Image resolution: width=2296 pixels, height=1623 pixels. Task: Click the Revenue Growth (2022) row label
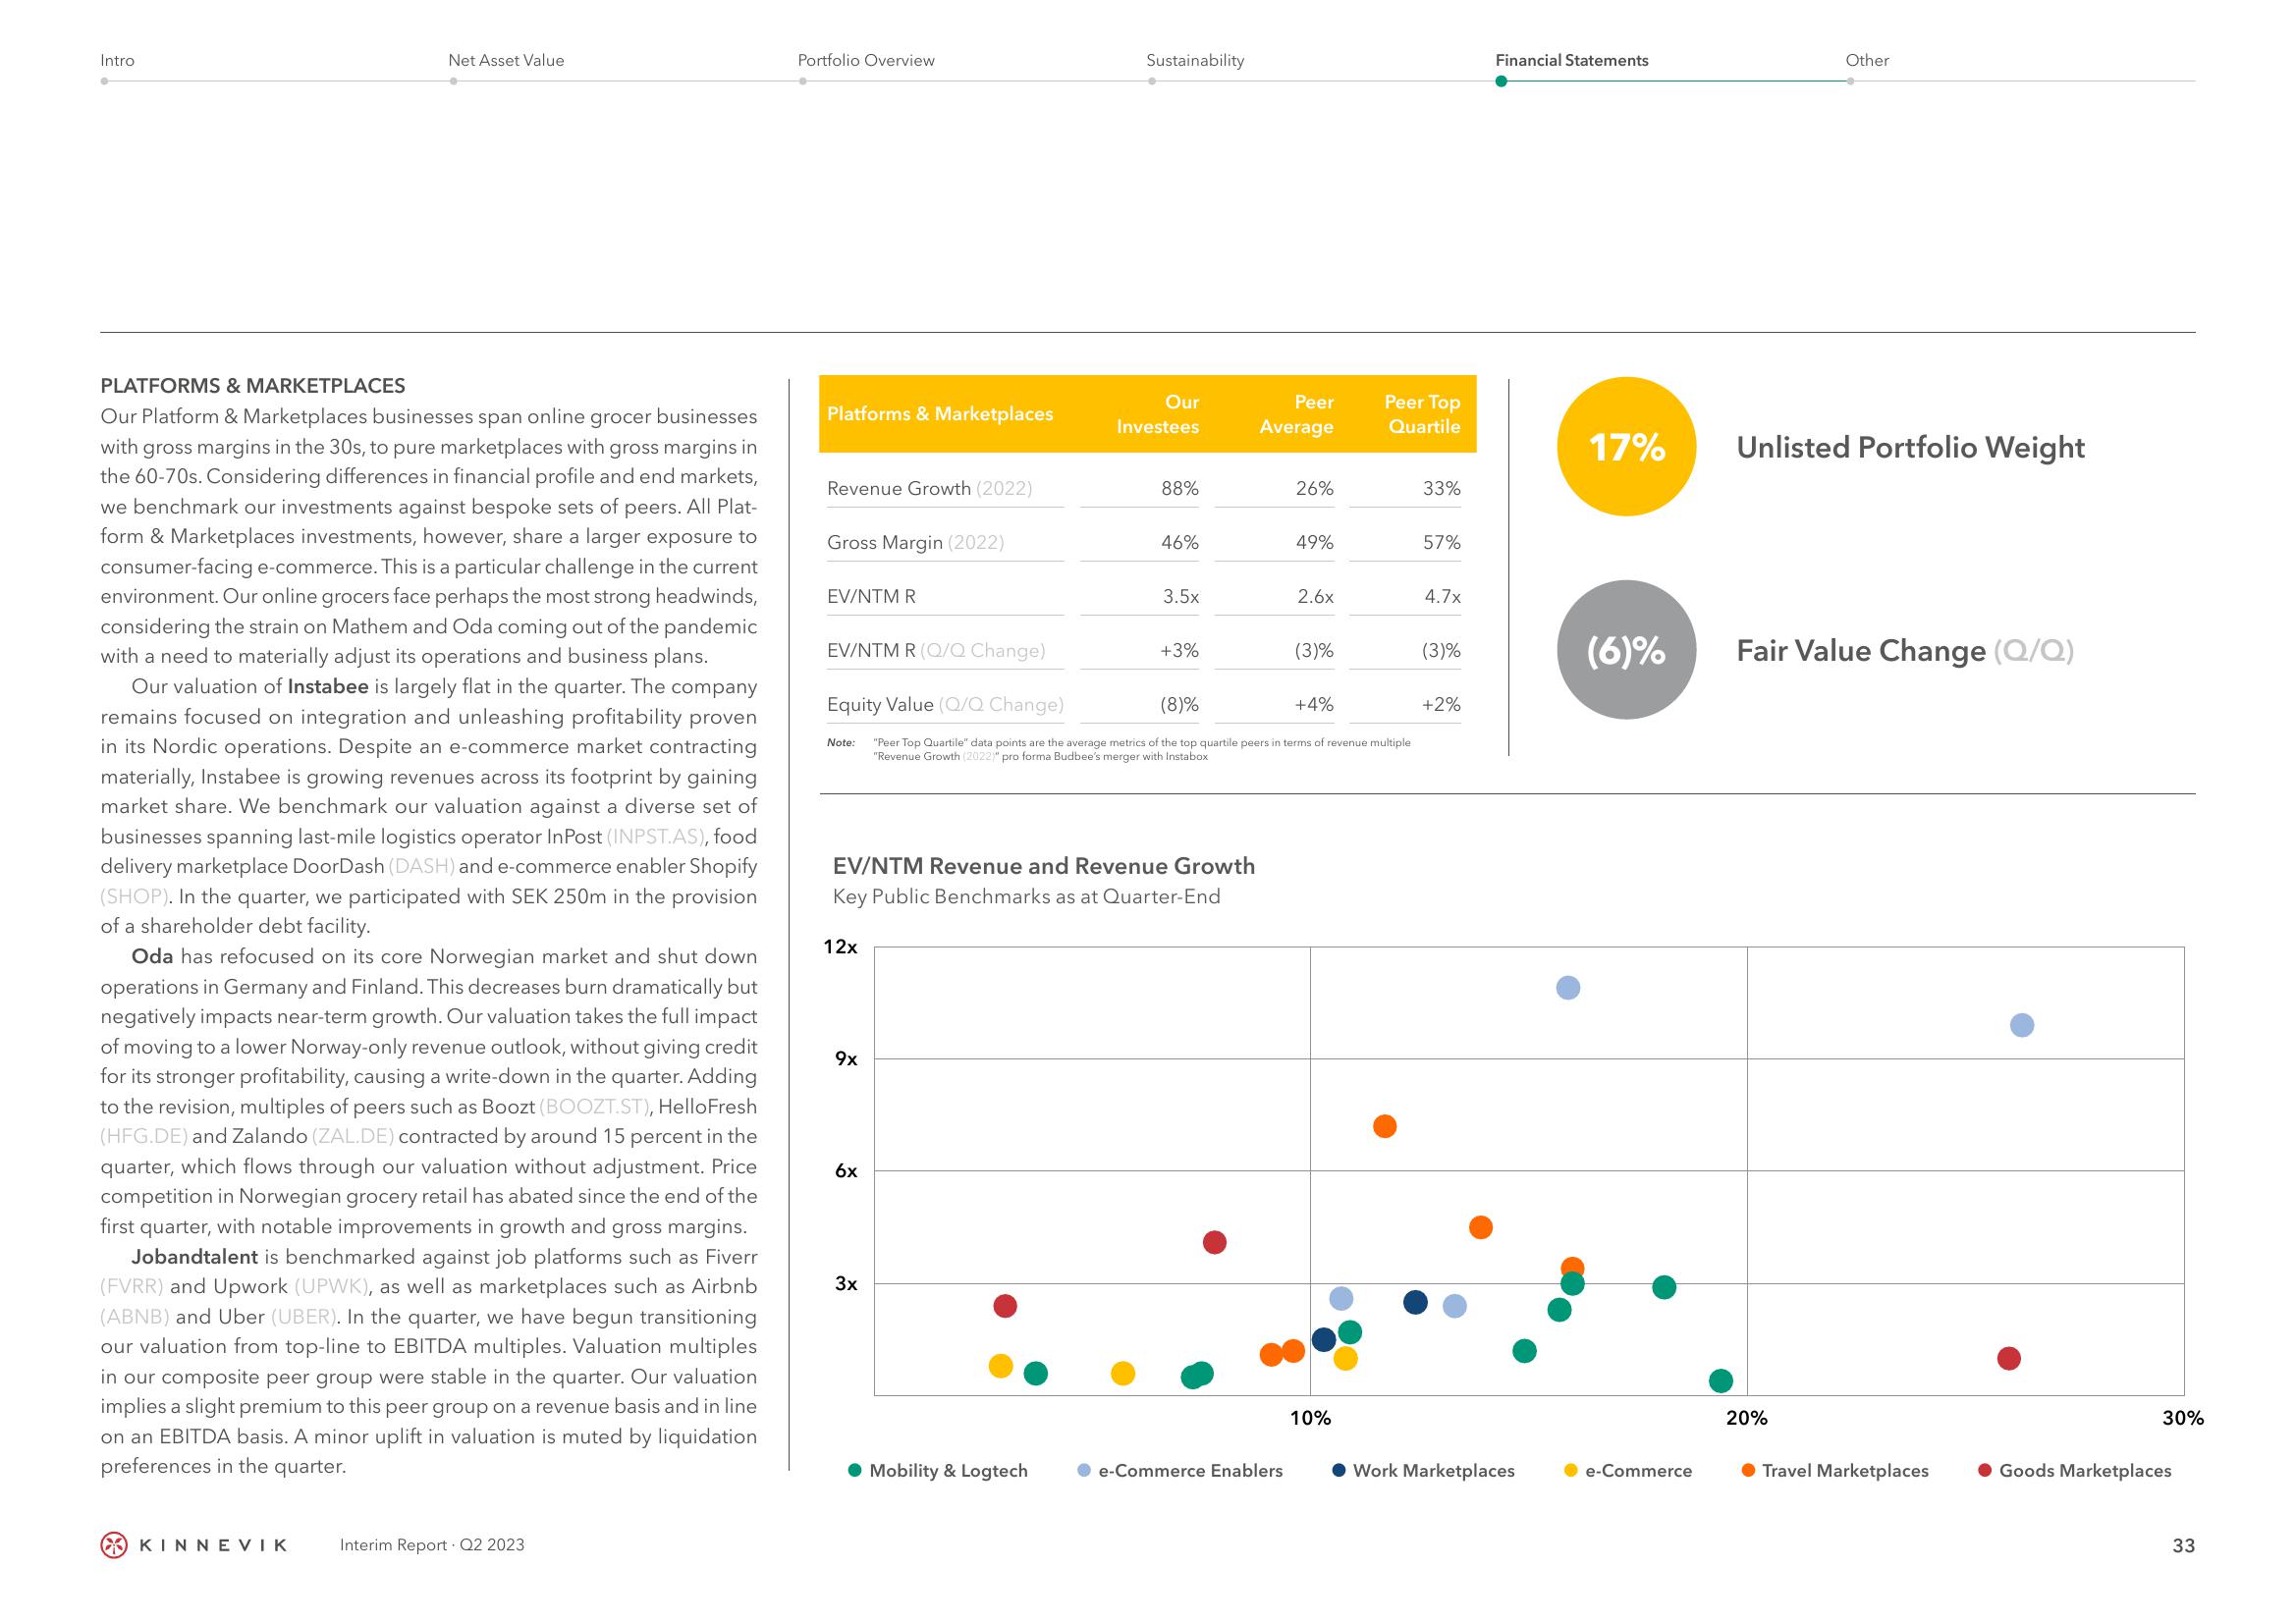[930, 488]
